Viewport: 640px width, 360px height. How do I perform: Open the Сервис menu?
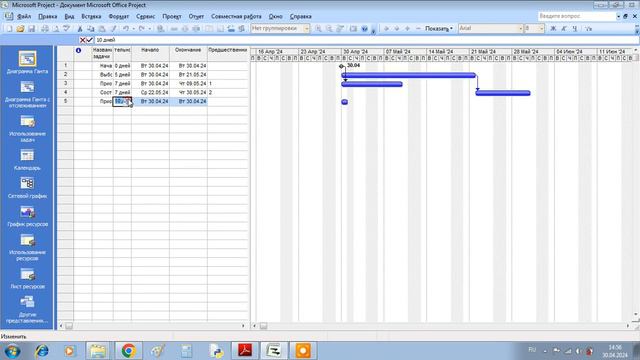coord(145,16)
